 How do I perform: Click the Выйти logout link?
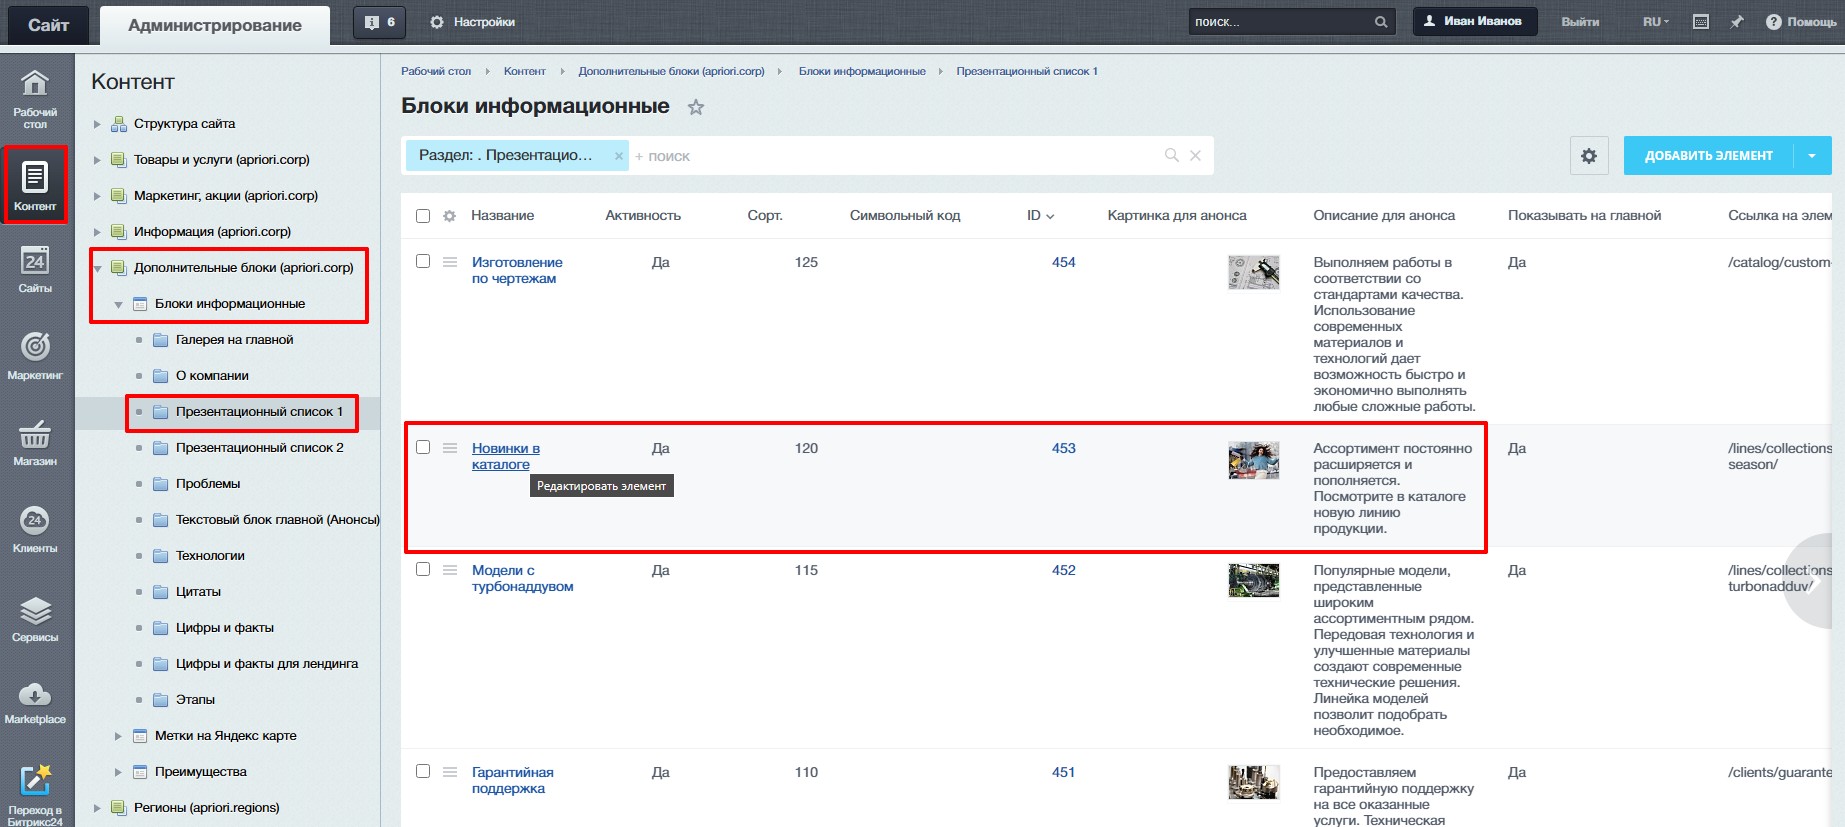[1580, 22]
